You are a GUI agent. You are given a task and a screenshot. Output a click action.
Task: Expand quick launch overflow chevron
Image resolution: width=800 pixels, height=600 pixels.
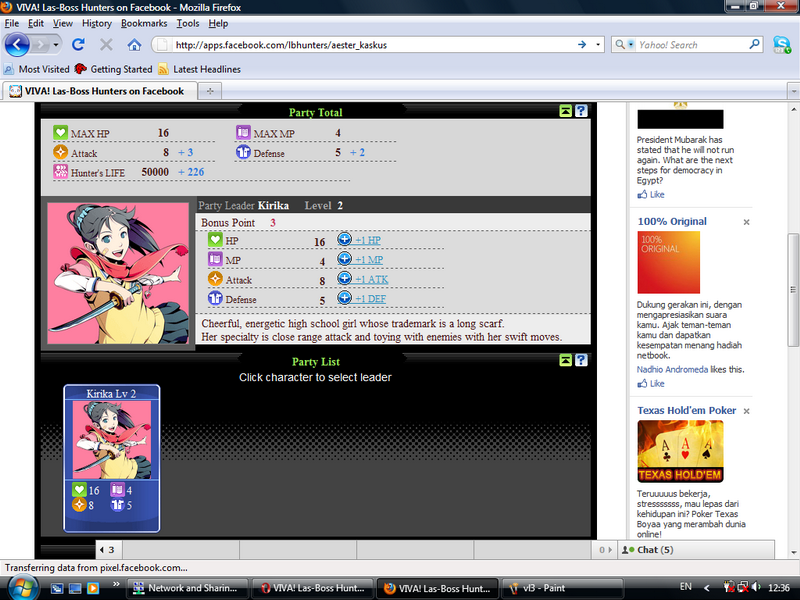(116, 585)
